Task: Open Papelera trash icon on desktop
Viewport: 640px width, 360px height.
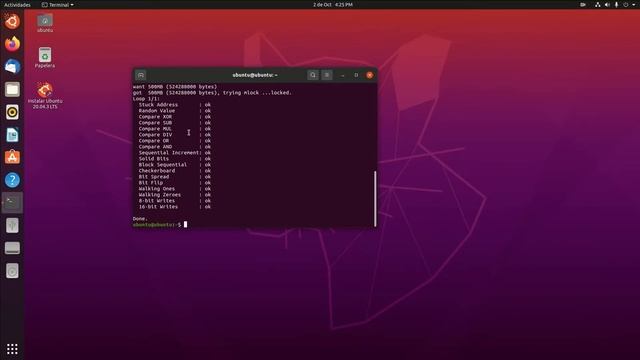Action: tap(45, 58)
